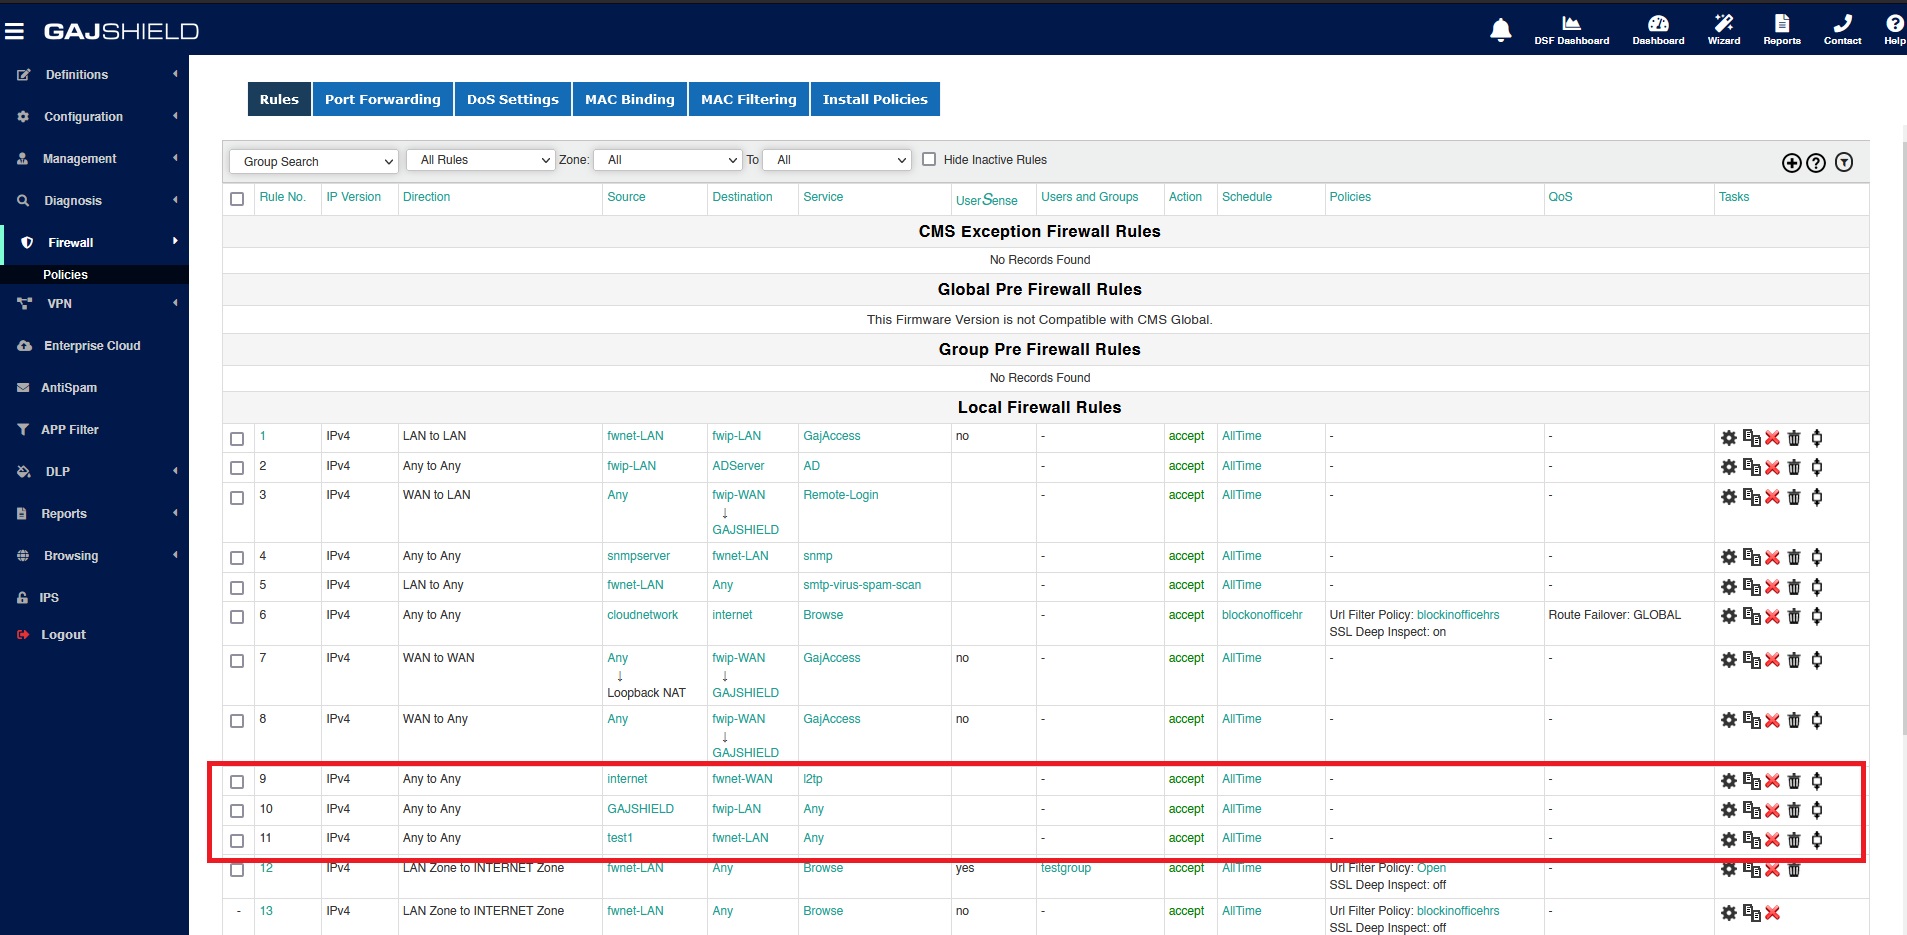Tick rule 10 checkbox
1907x935 pixels.
pos(237,811)
